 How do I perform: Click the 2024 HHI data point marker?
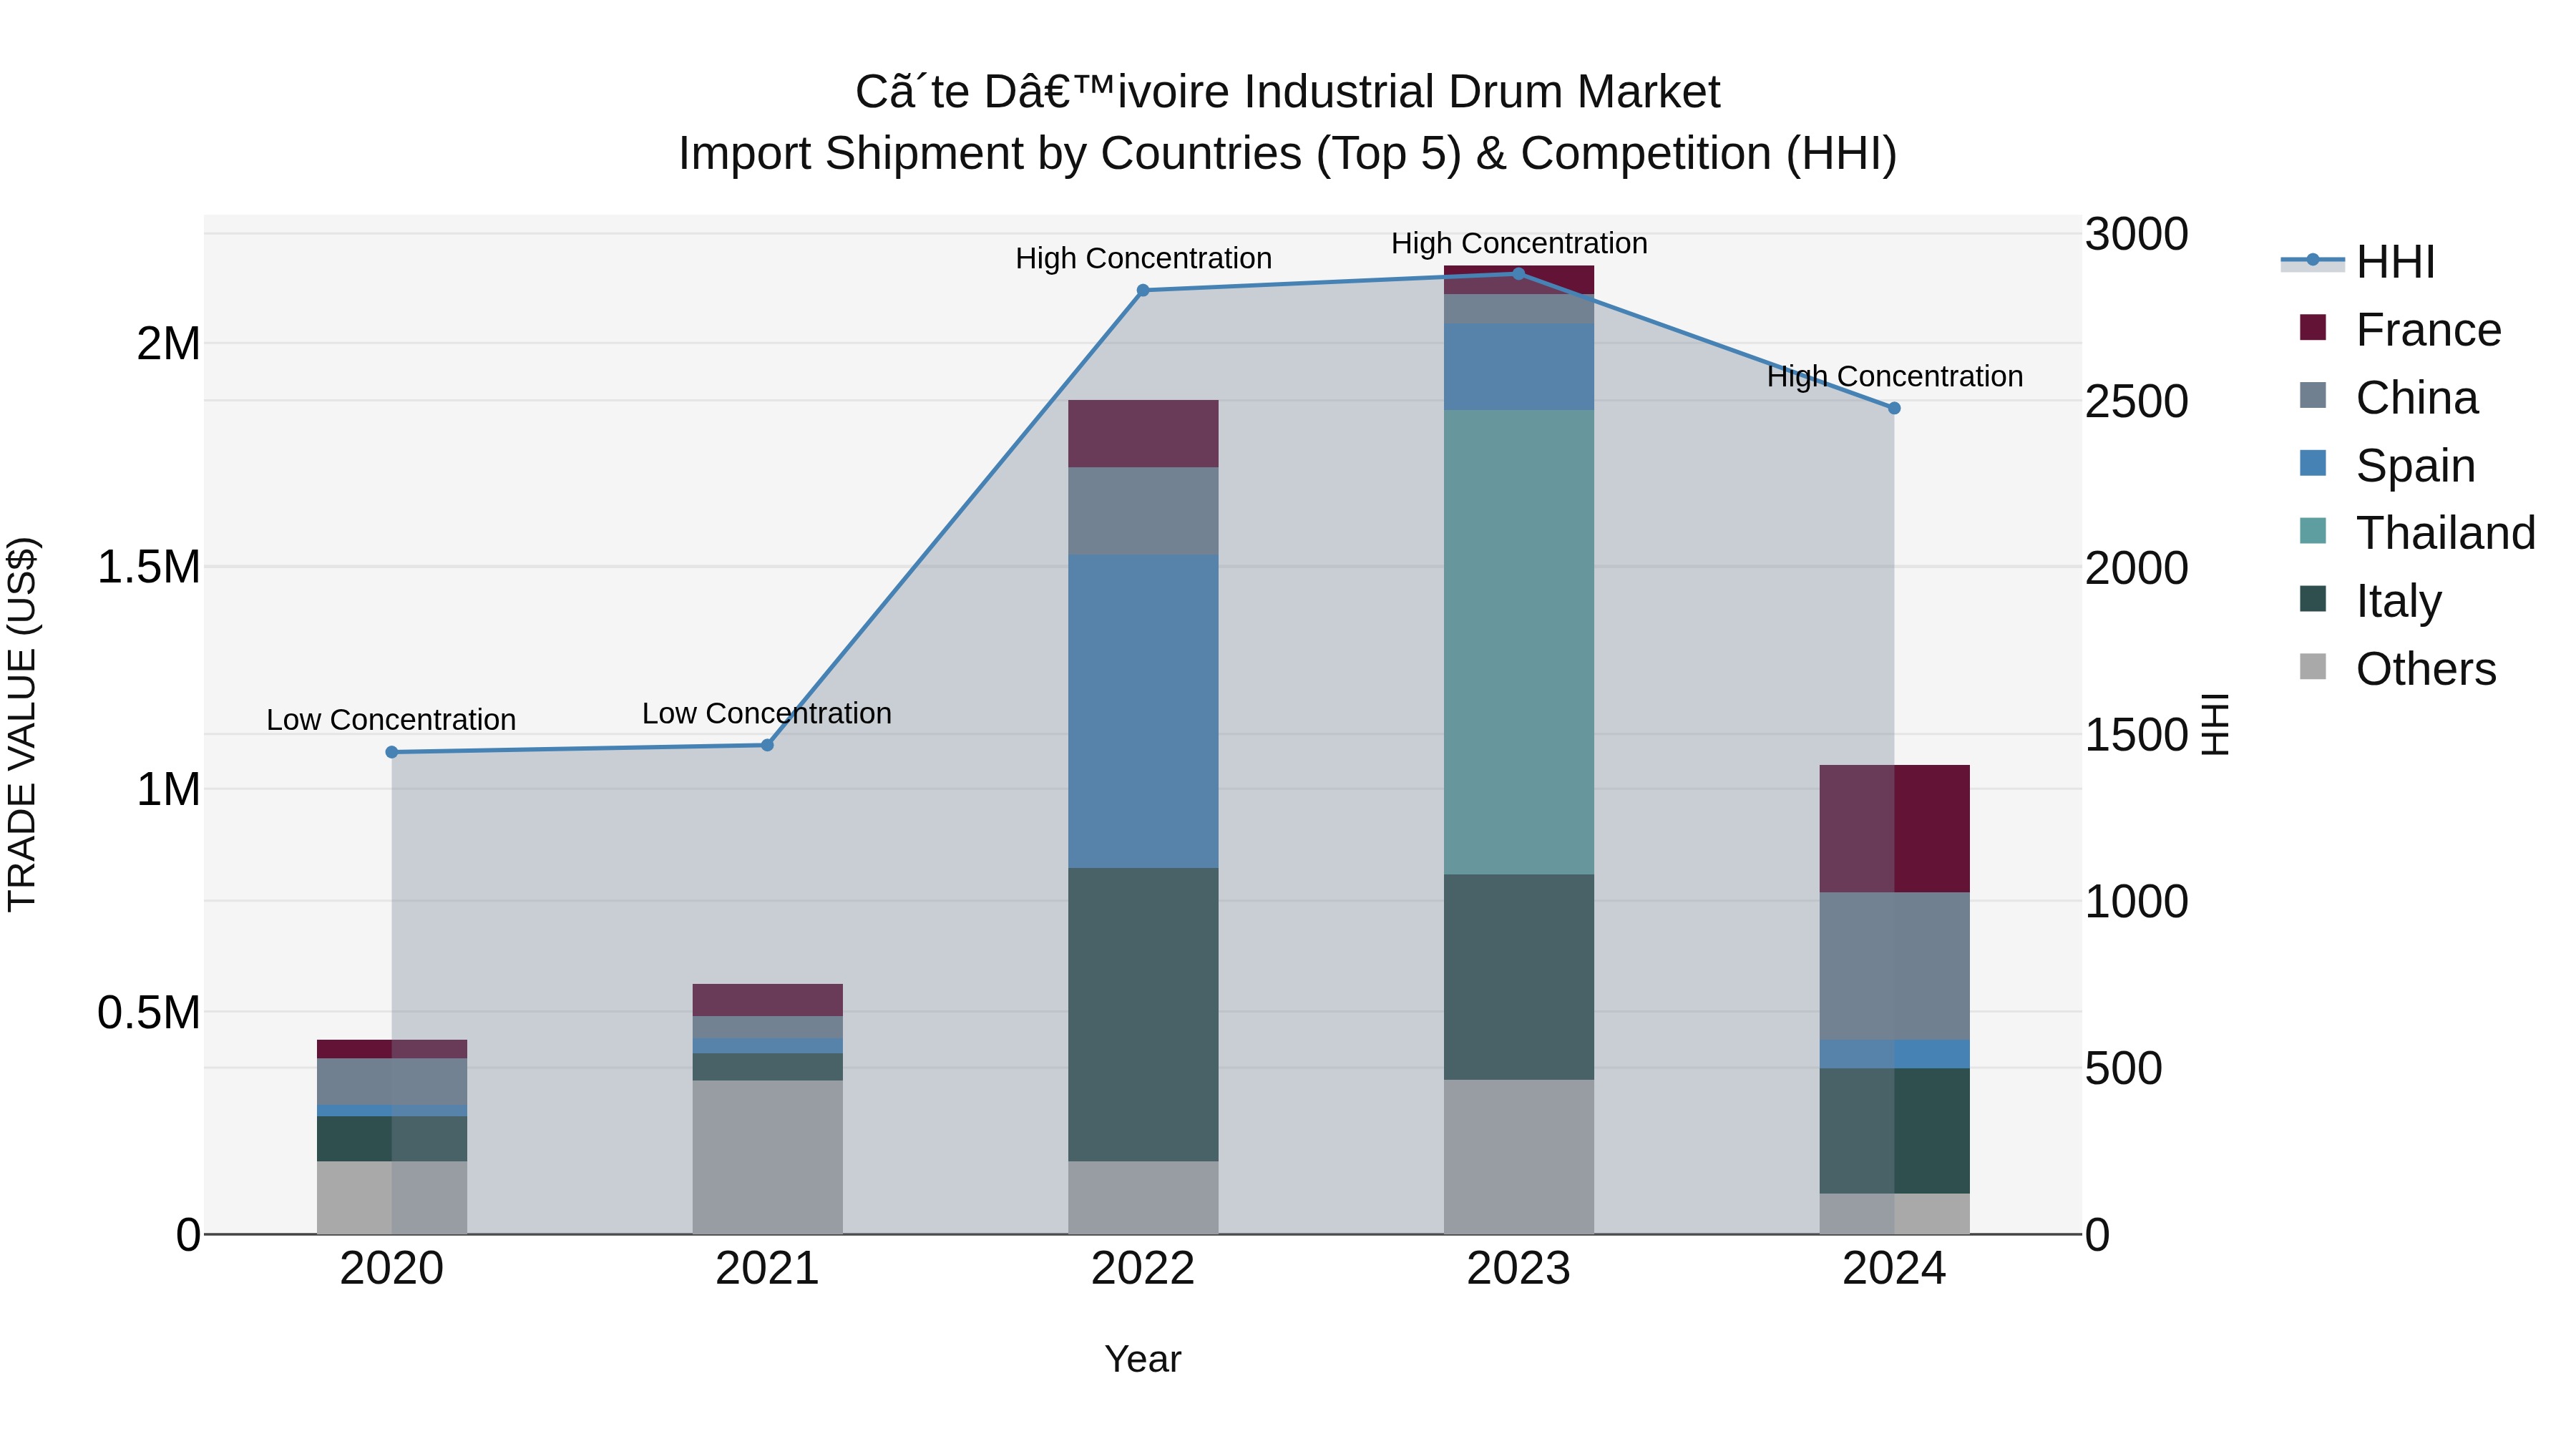point(1894,408)
